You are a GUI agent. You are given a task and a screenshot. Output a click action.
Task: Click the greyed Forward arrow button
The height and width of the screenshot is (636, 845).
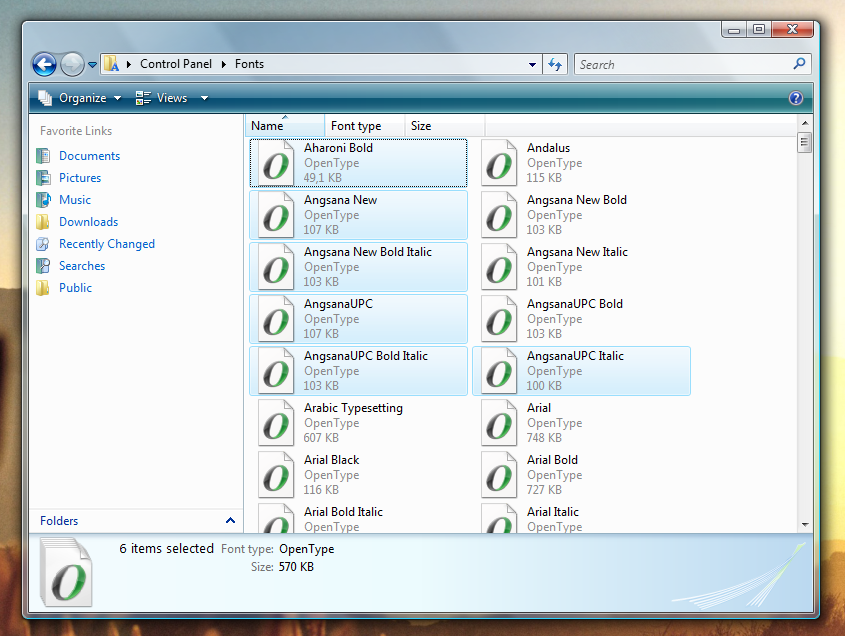pyautogui.click(x=72, y=65)
